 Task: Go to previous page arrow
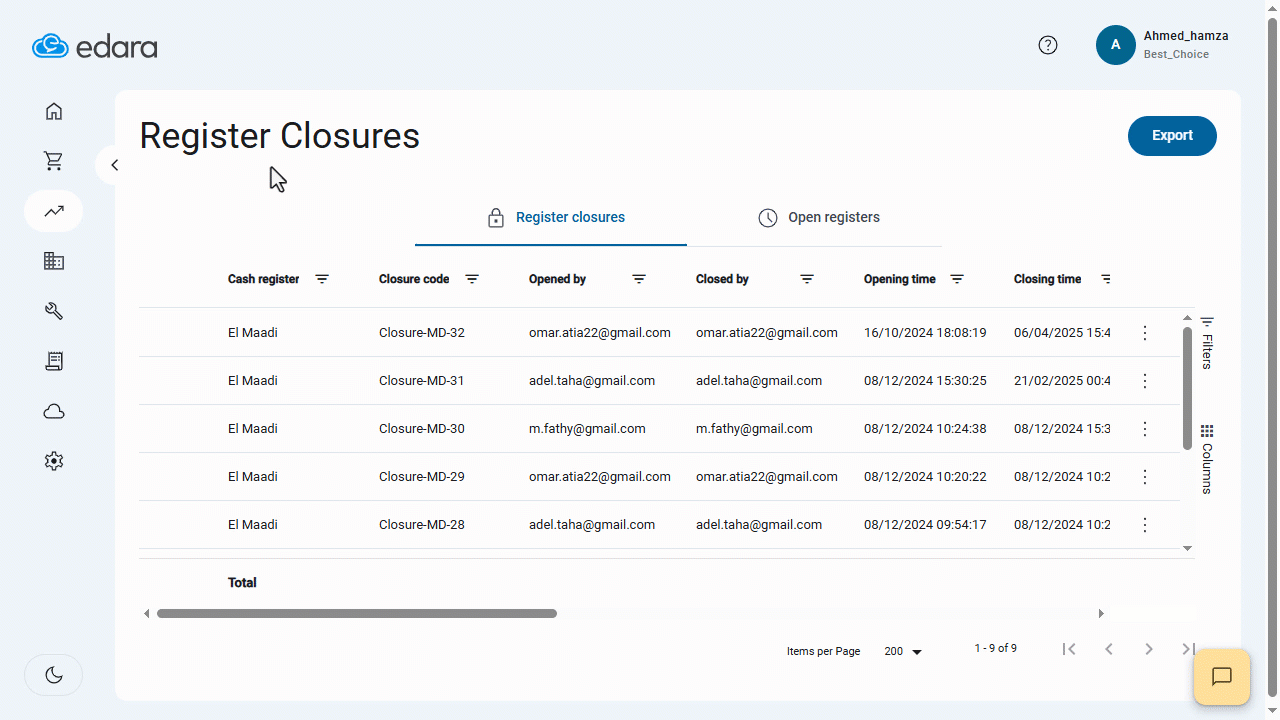point(1109,649)
